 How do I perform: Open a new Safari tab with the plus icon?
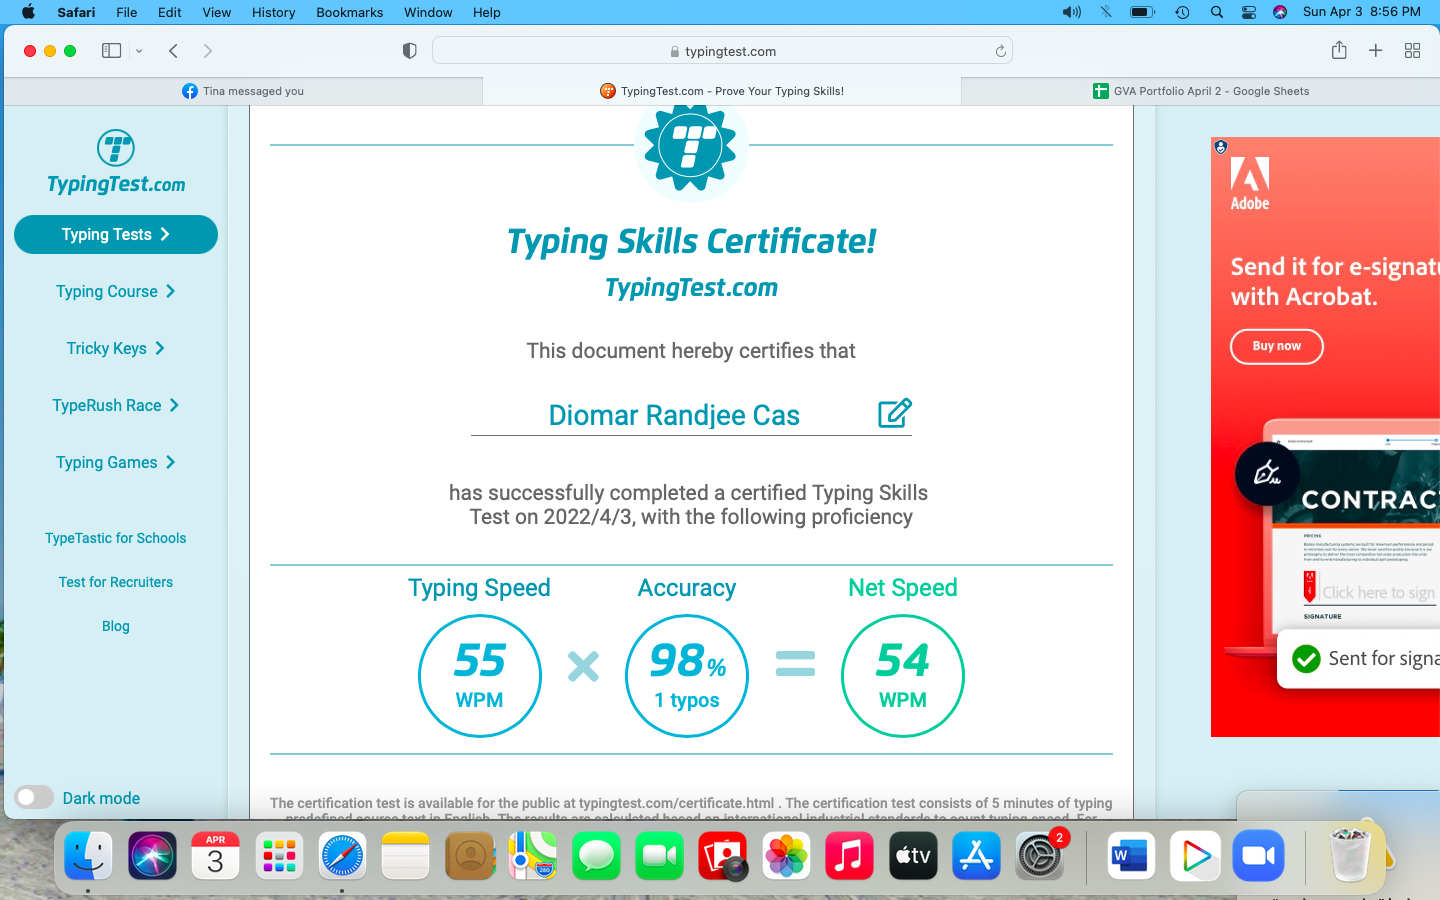1376,50
